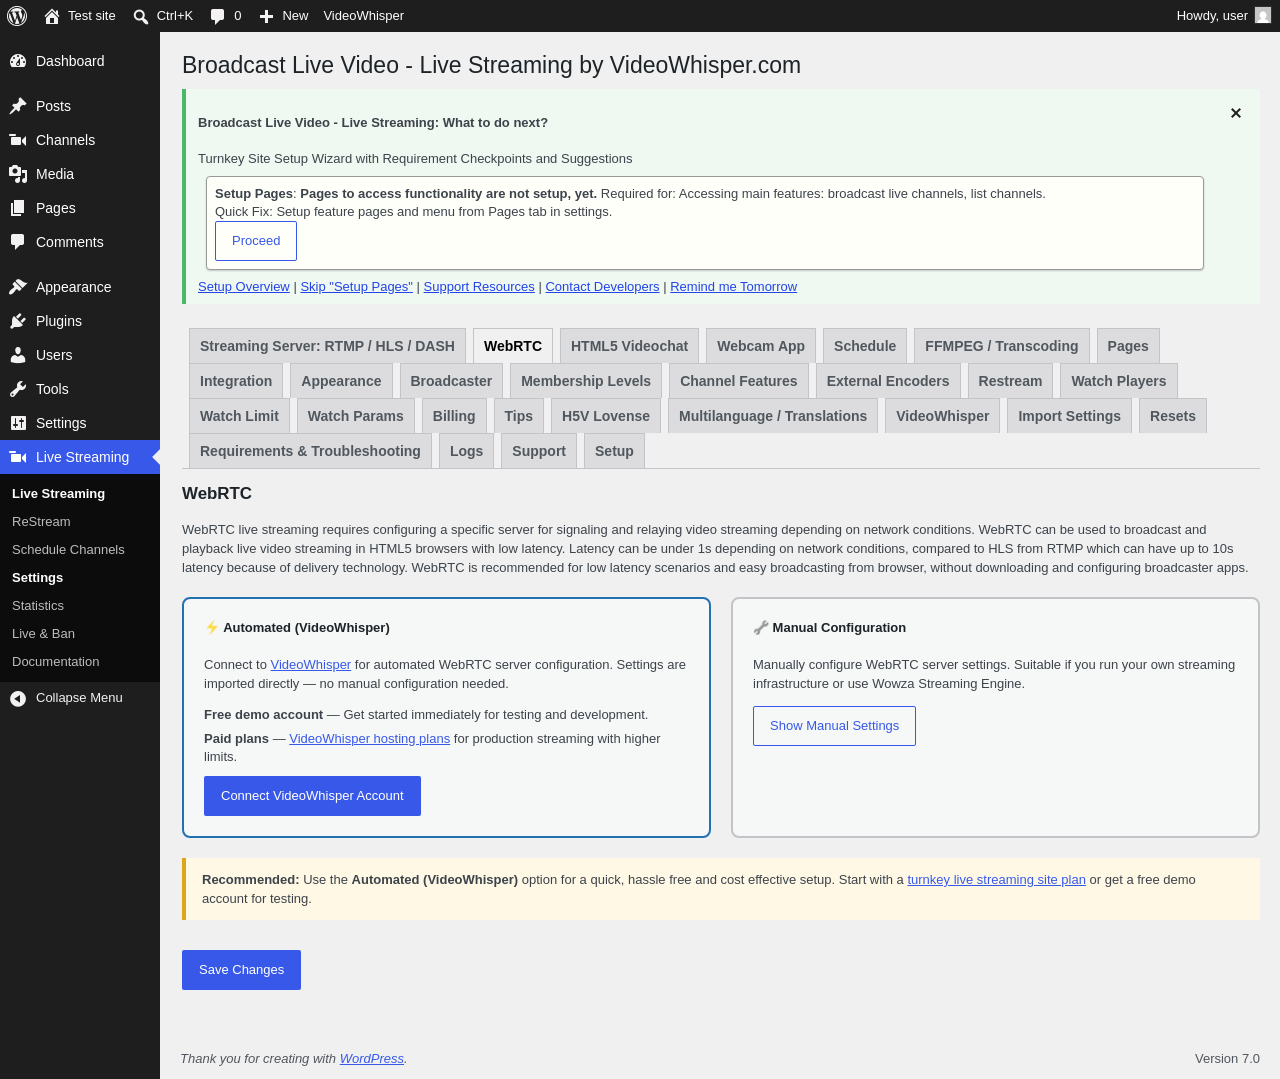Click the Save Changes button
1280x1079 pixels.
coord(241,970)
